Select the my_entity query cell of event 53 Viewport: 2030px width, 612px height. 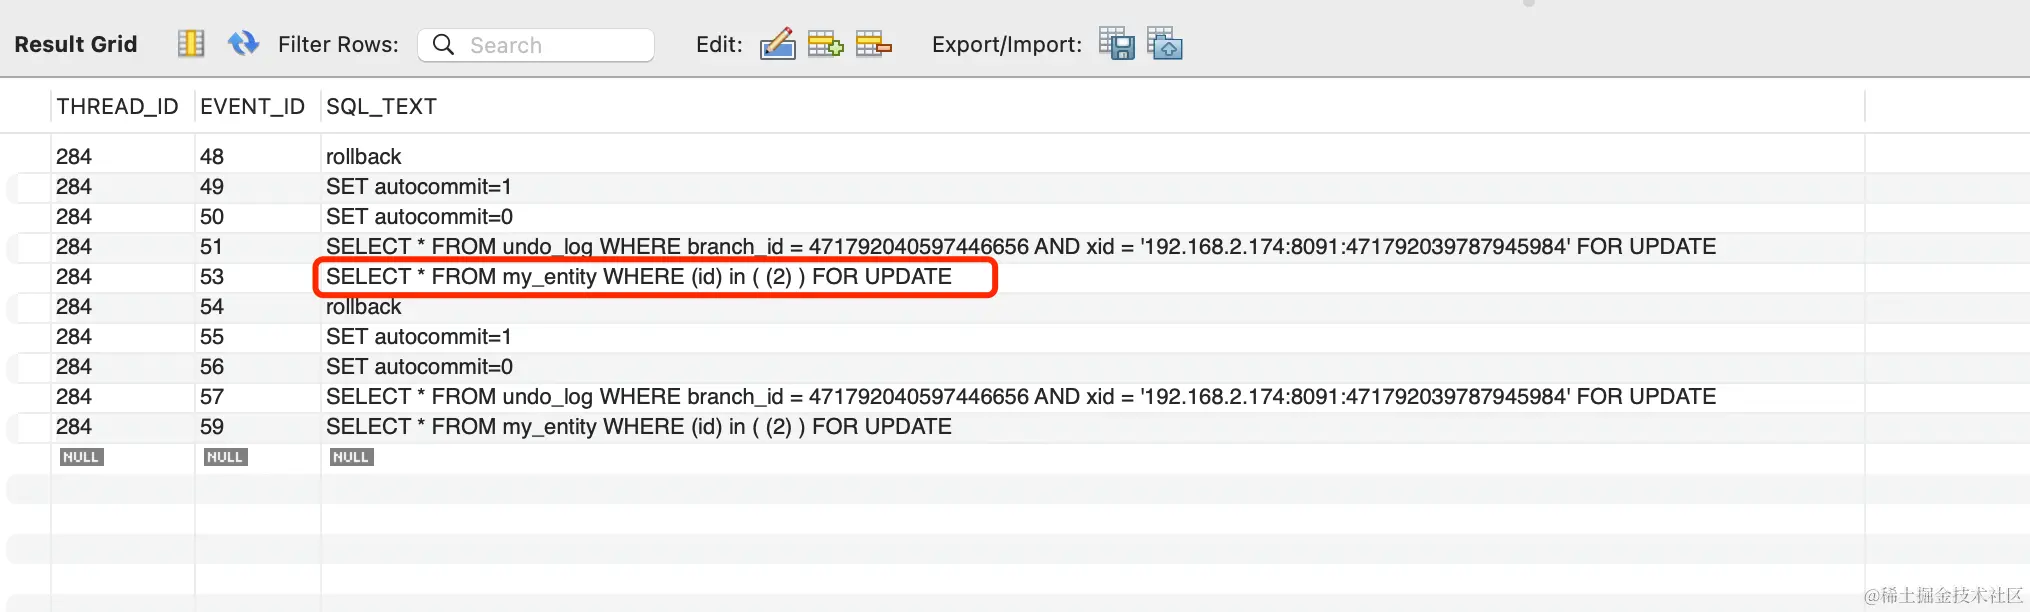[1093, 277]
